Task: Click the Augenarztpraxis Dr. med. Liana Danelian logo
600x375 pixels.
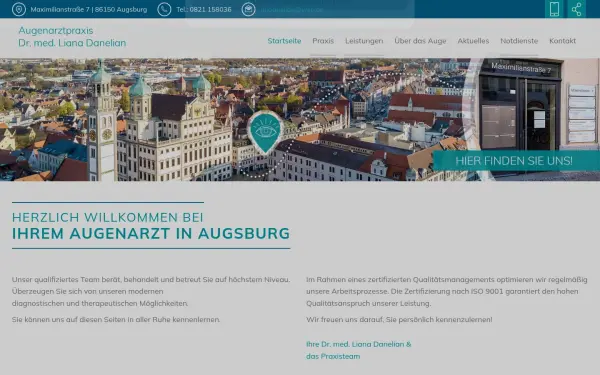Action: [72, 37]
